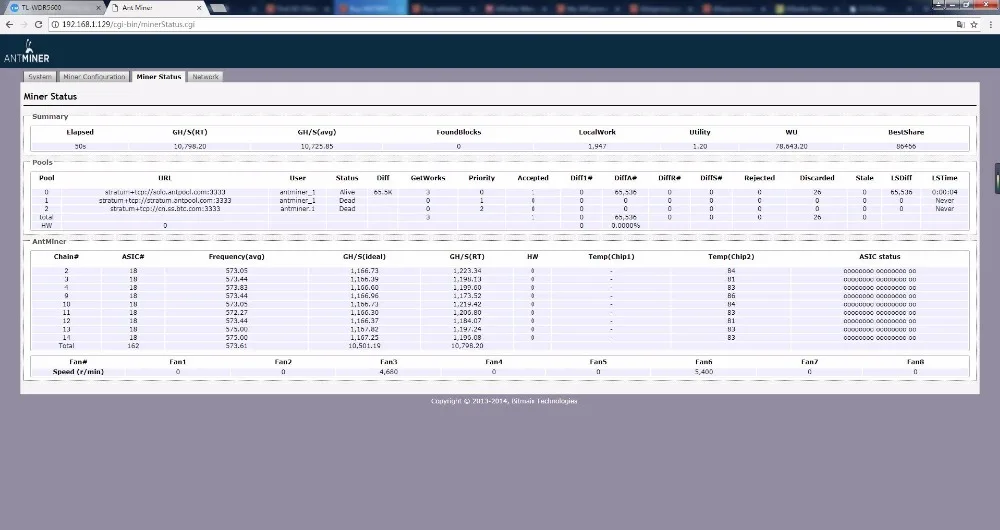Close the TL-WDR5600 browser tab
This screenshot has height=530, width=1000.
click(x=99, y=8)
